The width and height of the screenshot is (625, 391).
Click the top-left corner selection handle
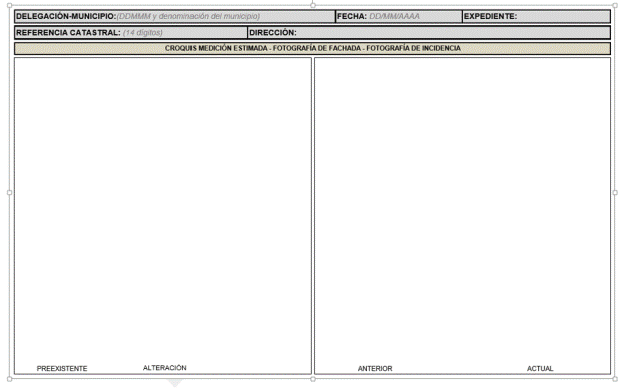(10, 5)
